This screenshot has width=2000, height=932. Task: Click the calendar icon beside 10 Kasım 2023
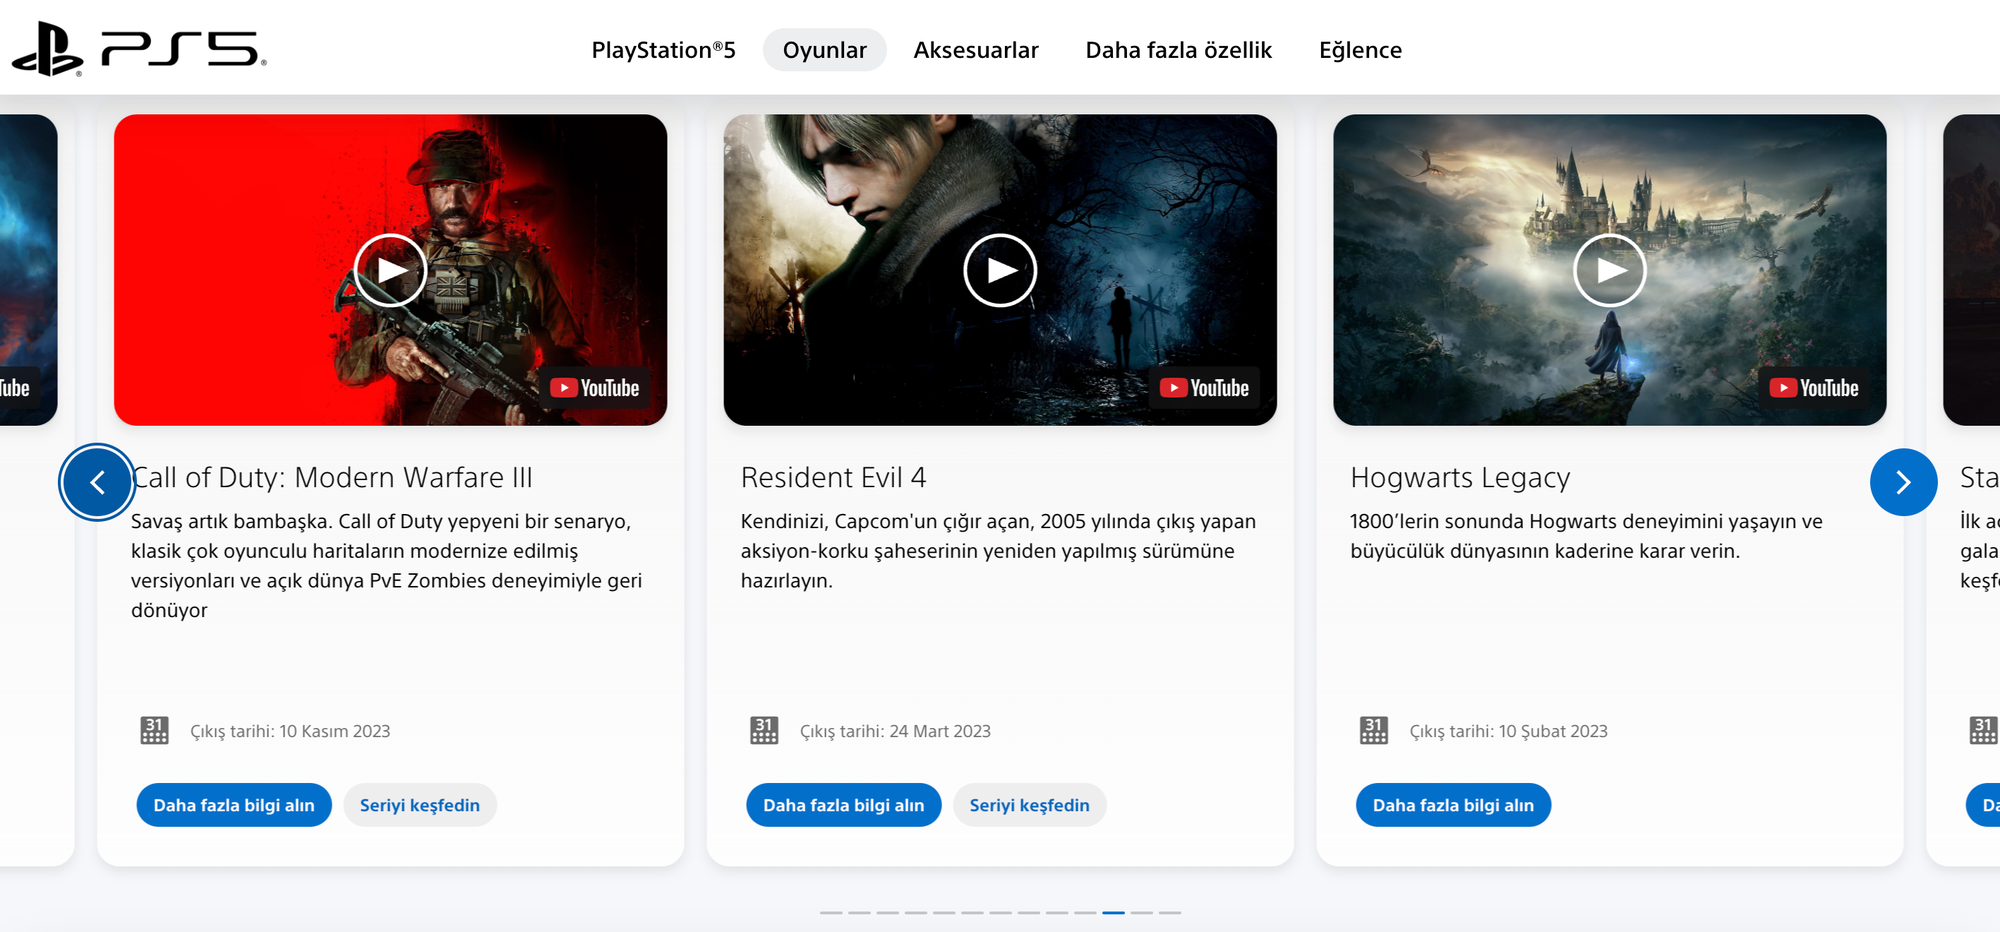click(154, 731)
